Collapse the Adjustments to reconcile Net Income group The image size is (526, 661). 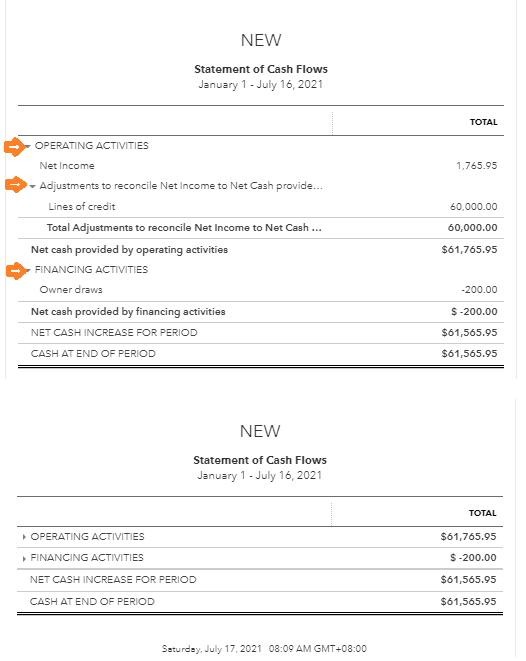click(x=32, y=186)
